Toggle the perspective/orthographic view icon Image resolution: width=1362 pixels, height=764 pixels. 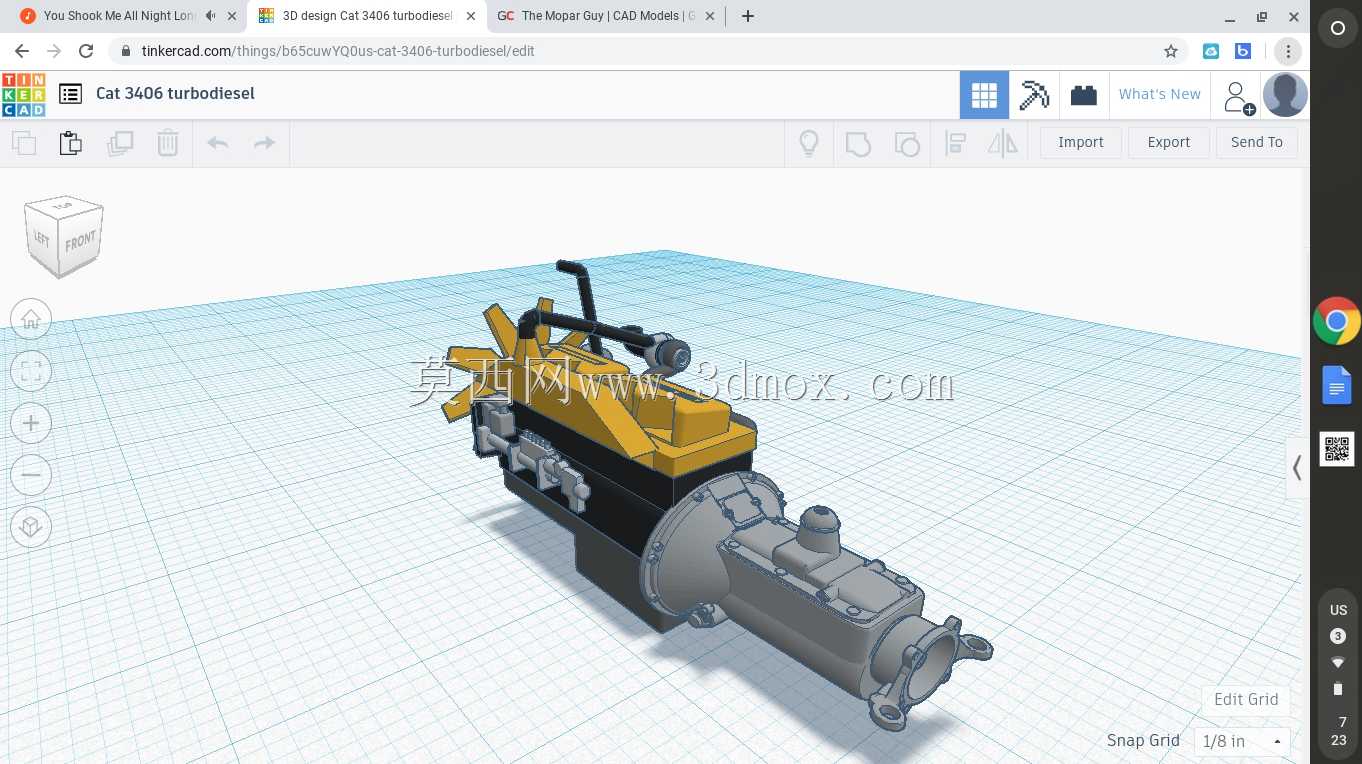[x=31, y=527]
